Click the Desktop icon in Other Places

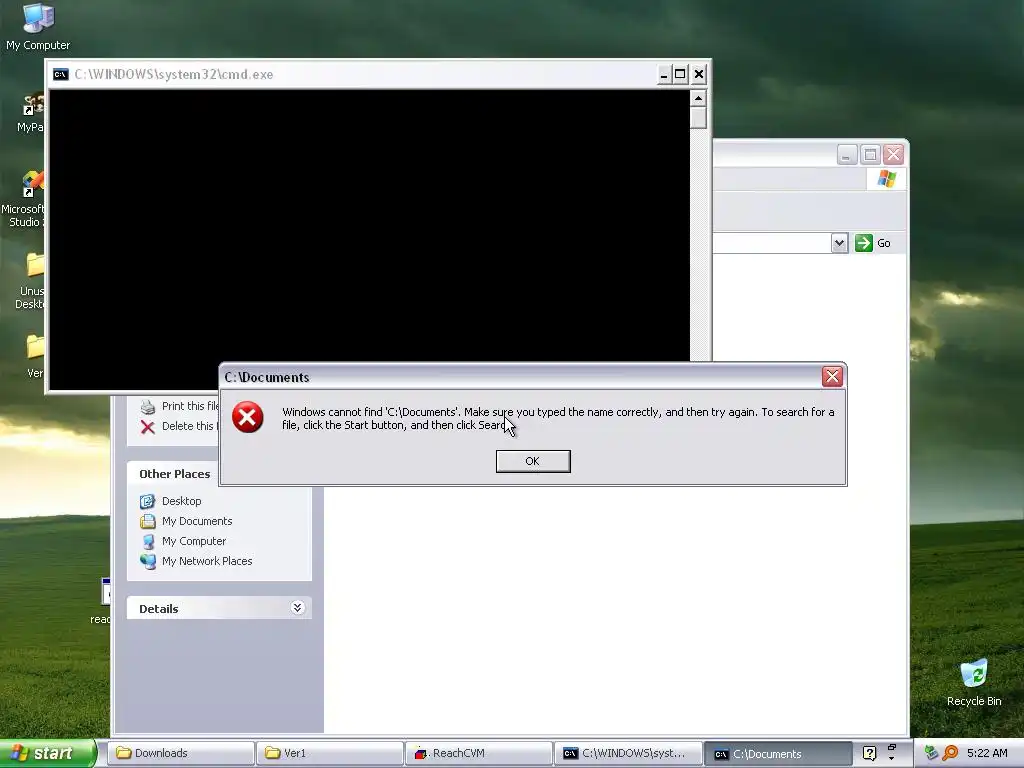(148, 501)
